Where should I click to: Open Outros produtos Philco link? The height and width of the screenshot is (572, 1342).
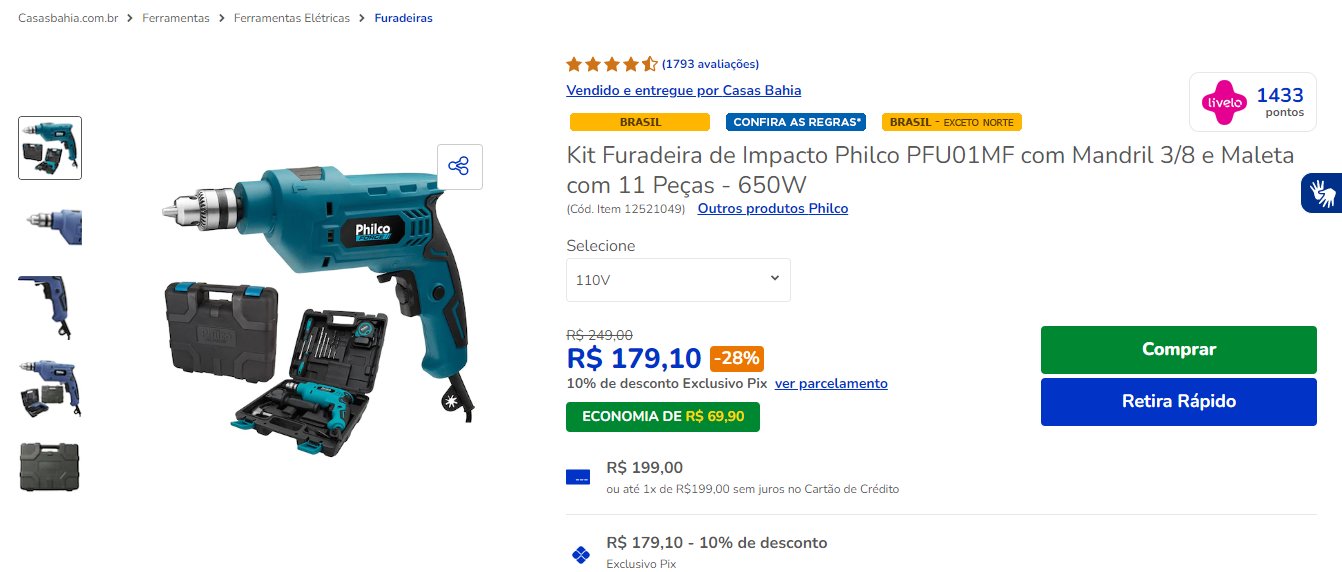coord(773,208)
